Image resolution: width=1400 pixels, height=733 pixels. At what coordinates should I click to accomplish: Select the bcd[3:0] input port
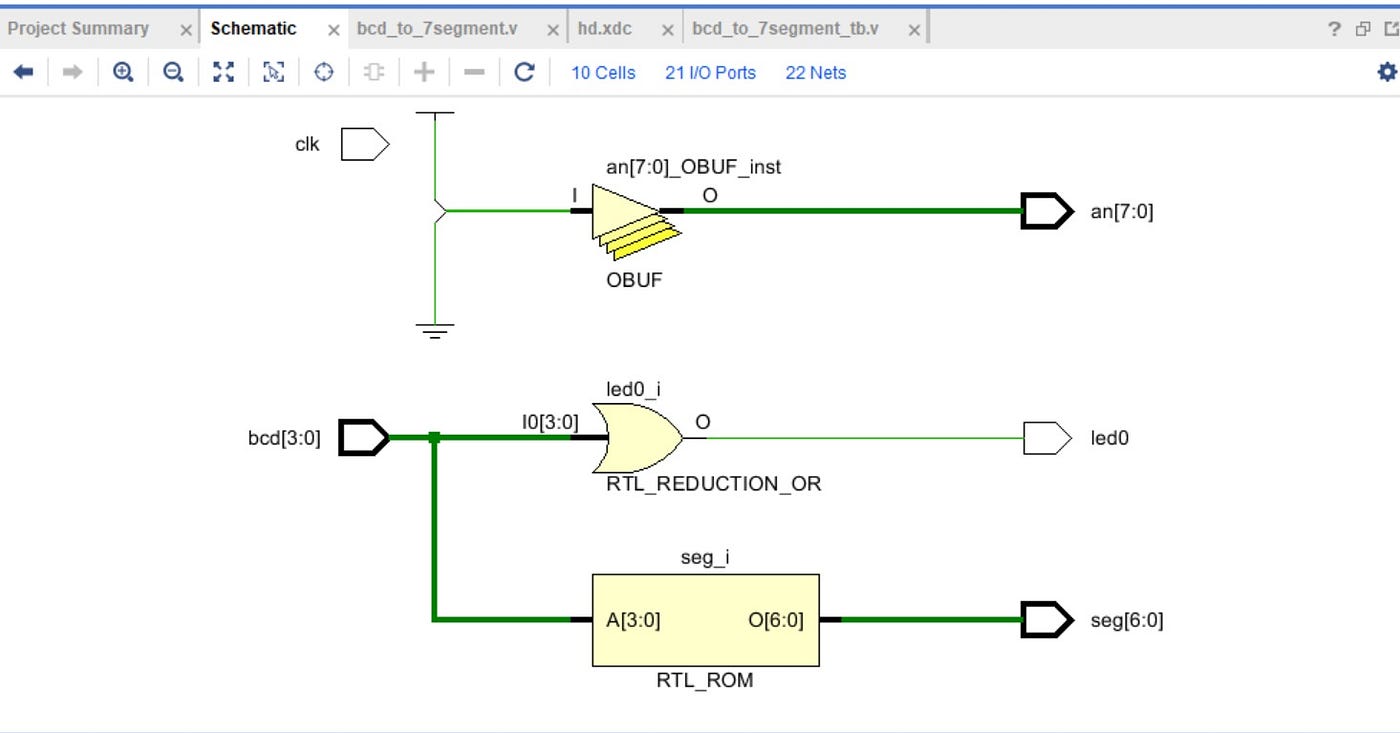click(x=364, y=438)
